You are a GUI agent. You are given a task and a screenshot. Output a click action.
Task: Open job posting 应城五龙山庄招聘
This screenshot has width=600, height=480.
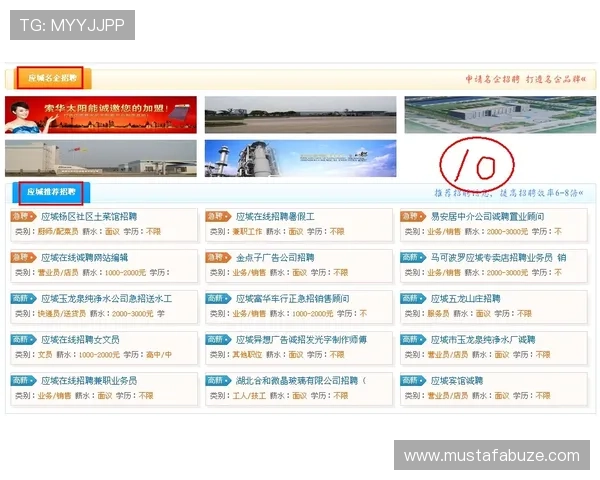coord(465,299)
